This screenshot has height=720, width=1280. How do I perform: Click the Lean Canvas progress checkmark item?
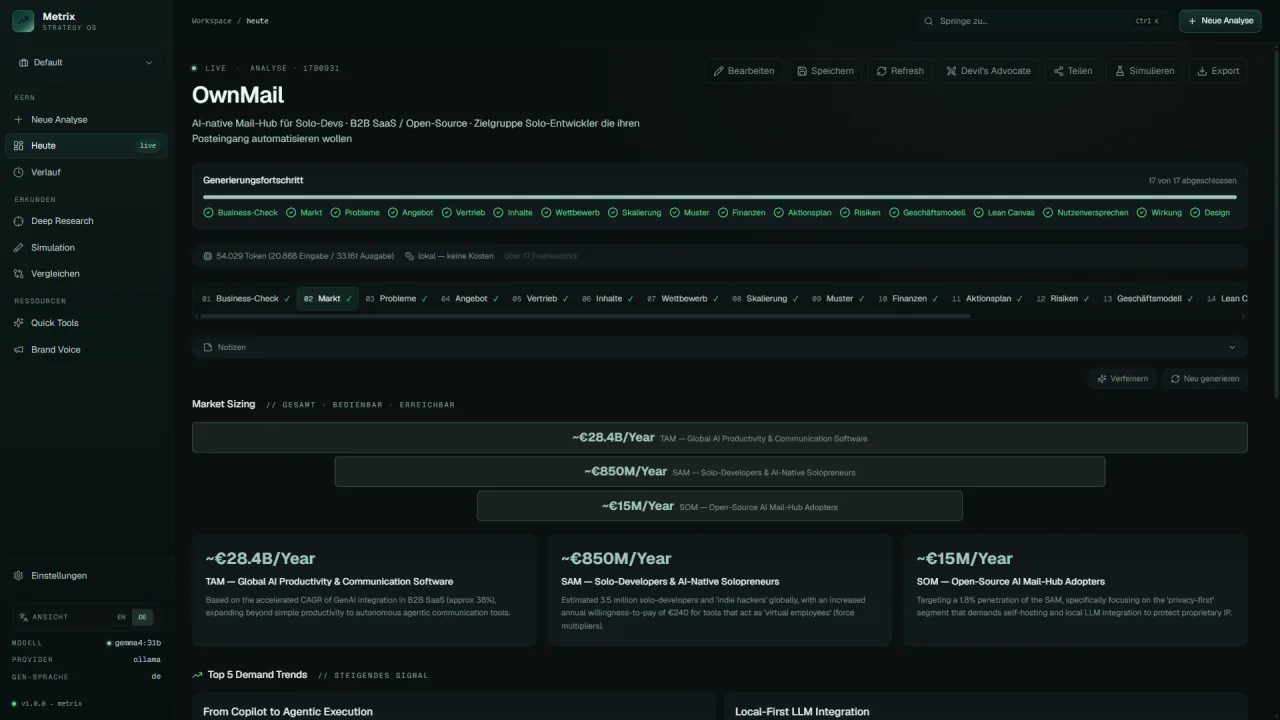pos(1004,213)
